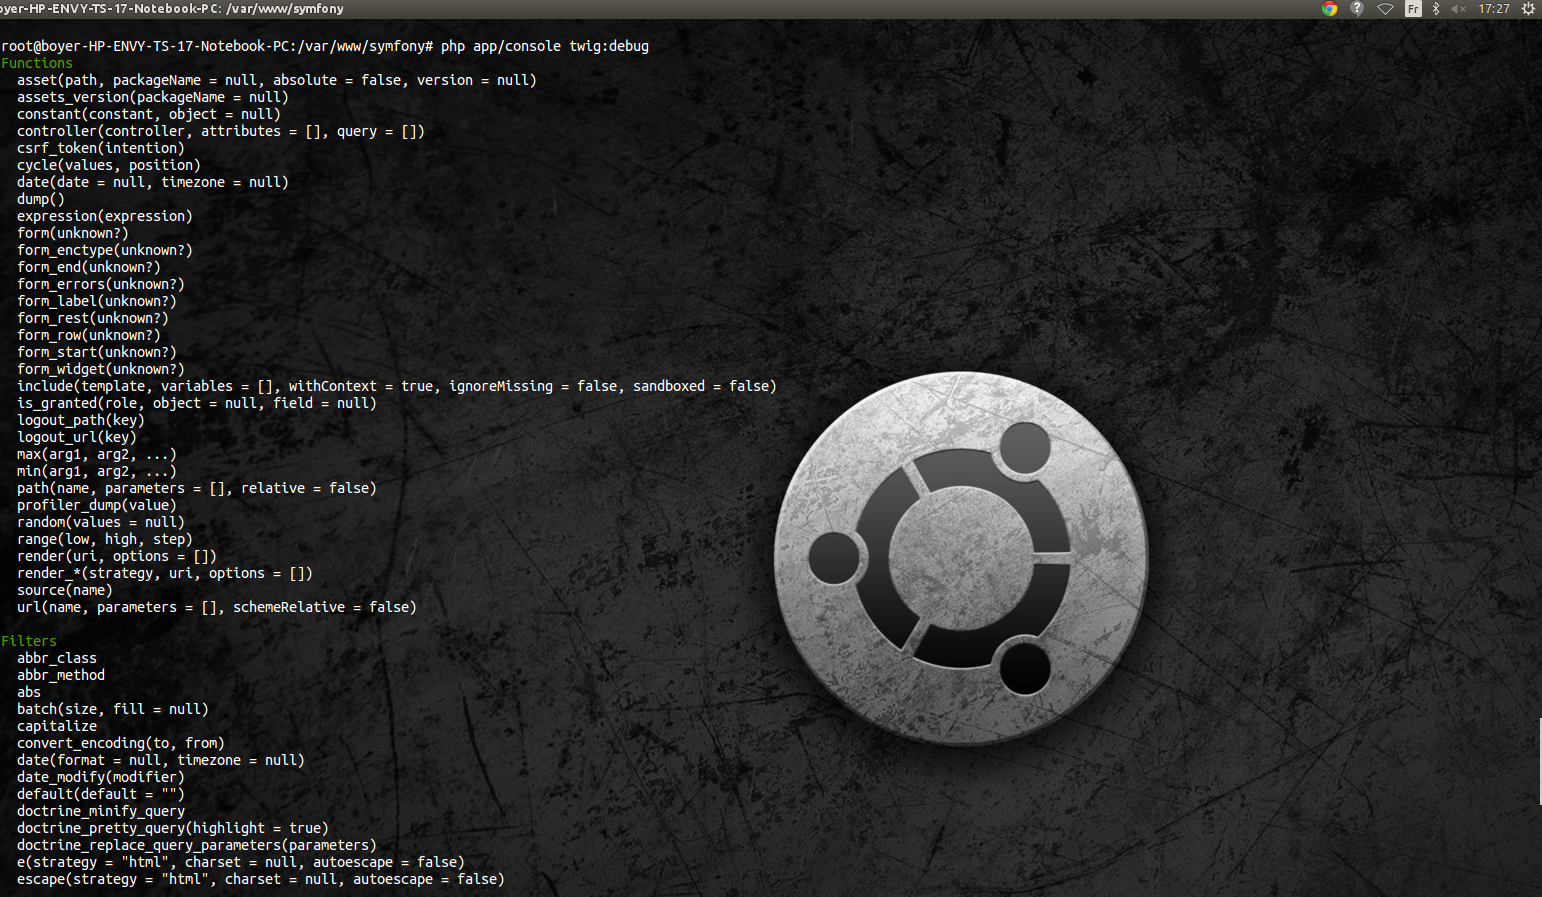Click the 'doctrine_replace_query_parameters' line

(x=197, y=845)
